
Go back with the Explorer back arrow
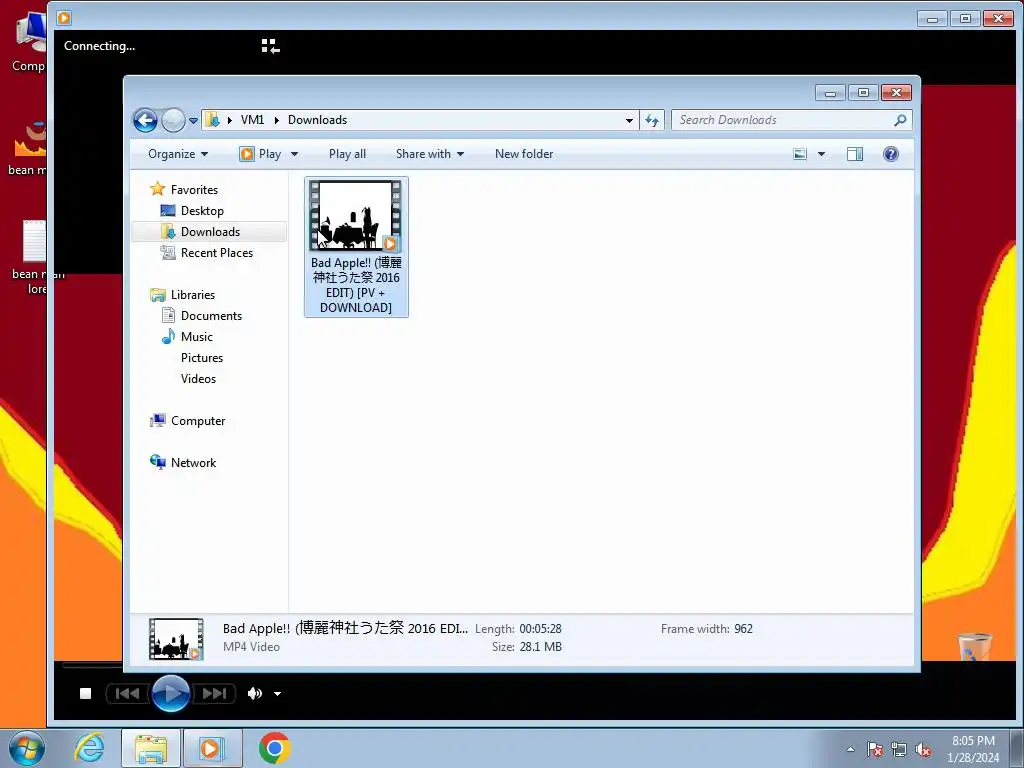coord(145,120)
